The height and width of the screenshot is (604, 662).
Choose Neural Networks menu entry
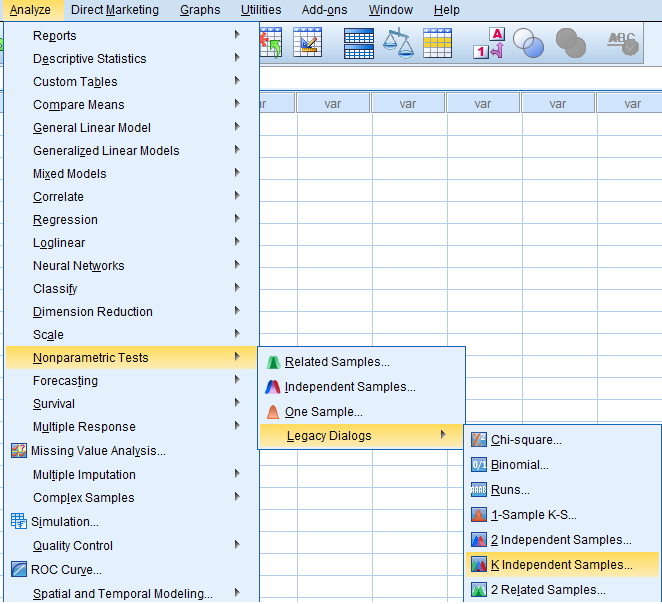pyautogui.click(x=132, y=265)
